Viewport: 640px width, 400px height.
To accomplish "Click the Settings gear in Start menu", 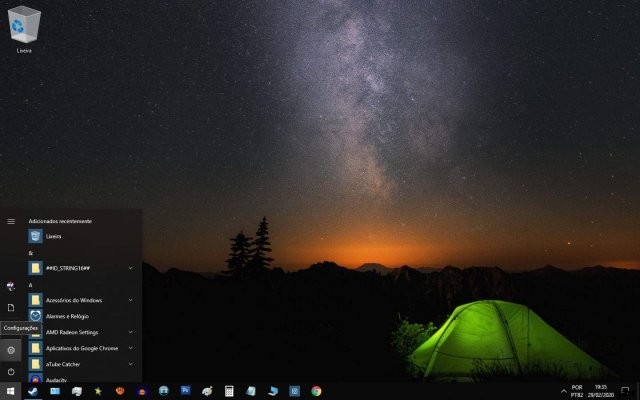I will pos(11,349).
